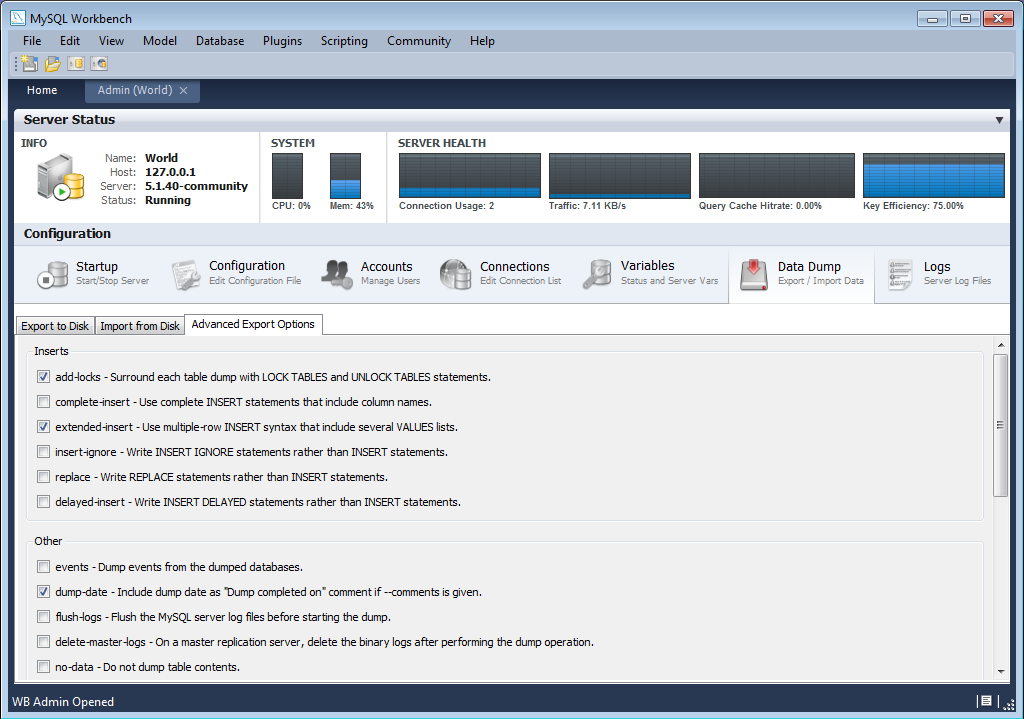Close the Admin (World) tab
This screenshot has width=1024, height=719.
(183, 90)
